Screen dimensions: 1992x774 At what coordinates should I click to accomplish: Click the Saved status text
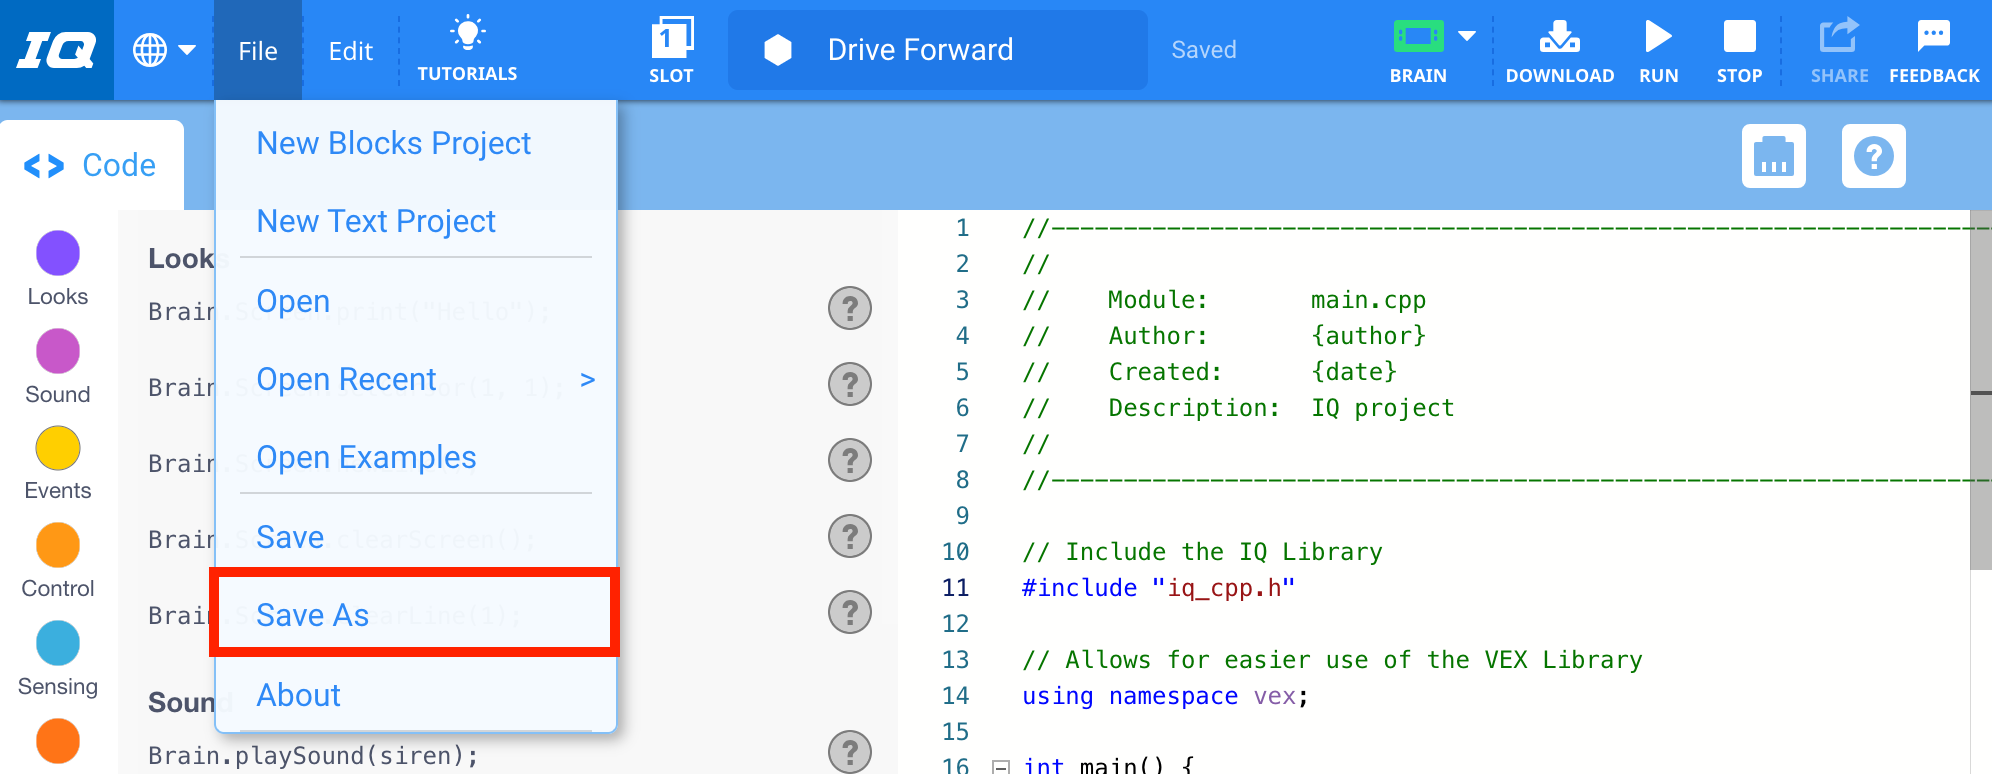(1204, 50)
